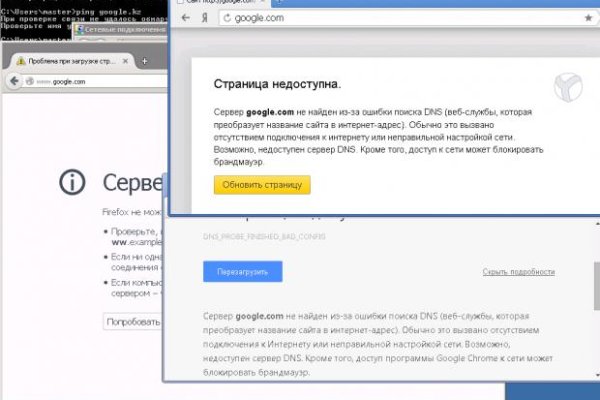Select the Firefox 'Проблема при загрузке стр...' tab
600x400 pixels.
[x=70, y=60]
